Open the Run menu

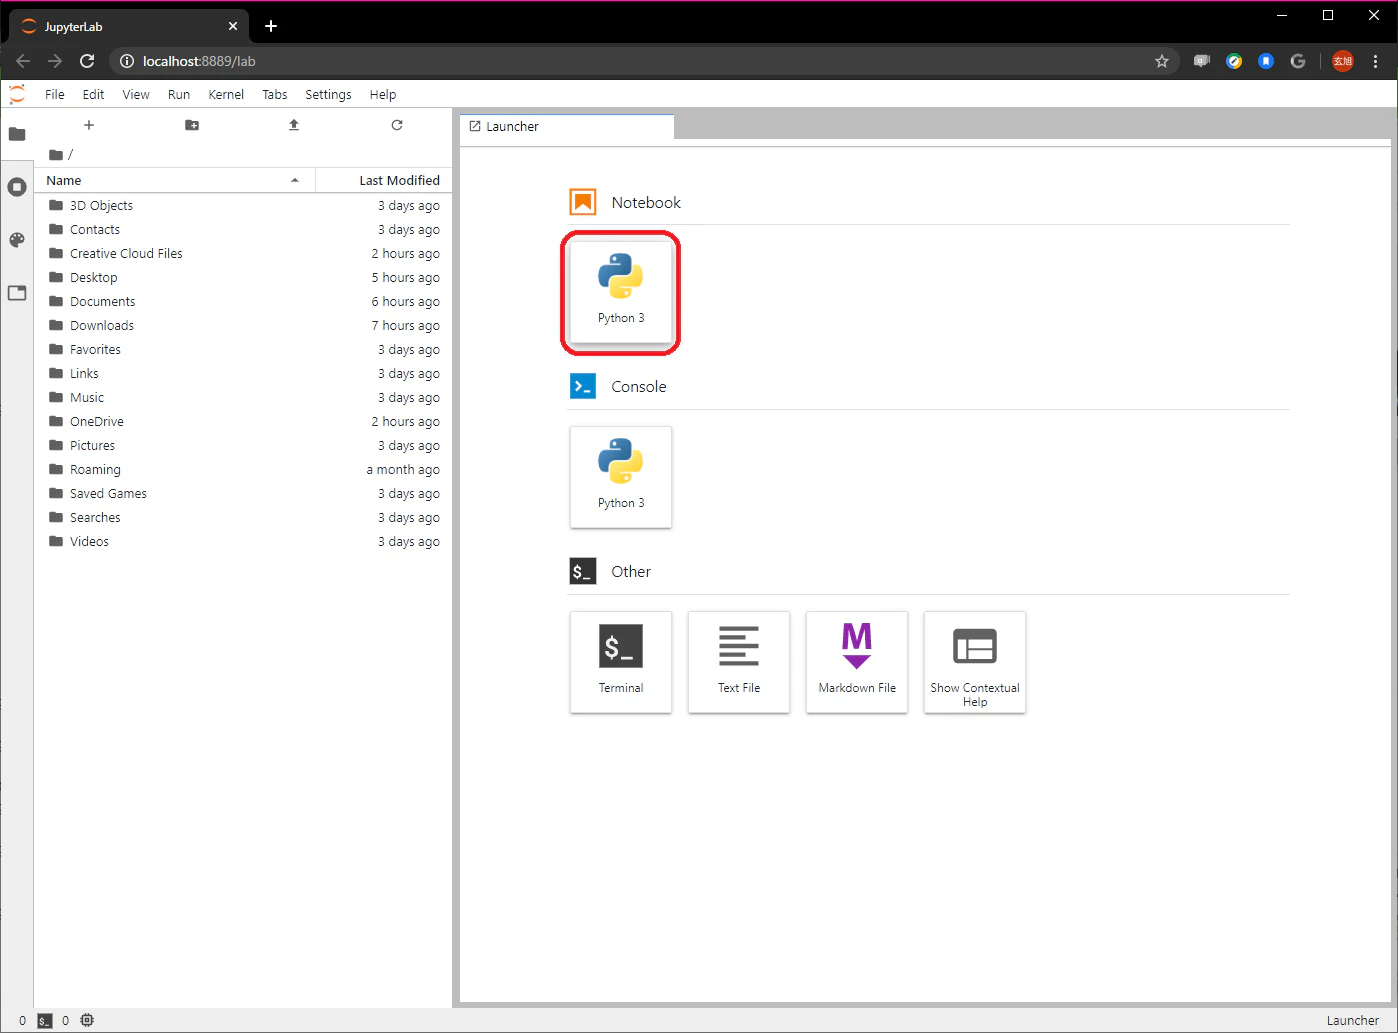point(179,94)
